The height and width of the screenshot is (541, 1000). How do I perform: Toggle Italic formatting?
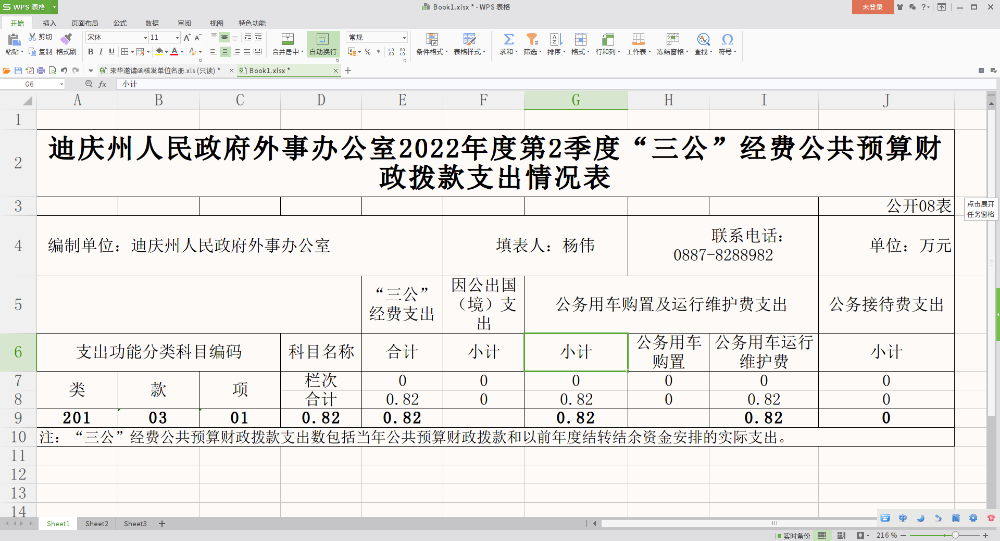pyautogui.click(x=101, y=52)
